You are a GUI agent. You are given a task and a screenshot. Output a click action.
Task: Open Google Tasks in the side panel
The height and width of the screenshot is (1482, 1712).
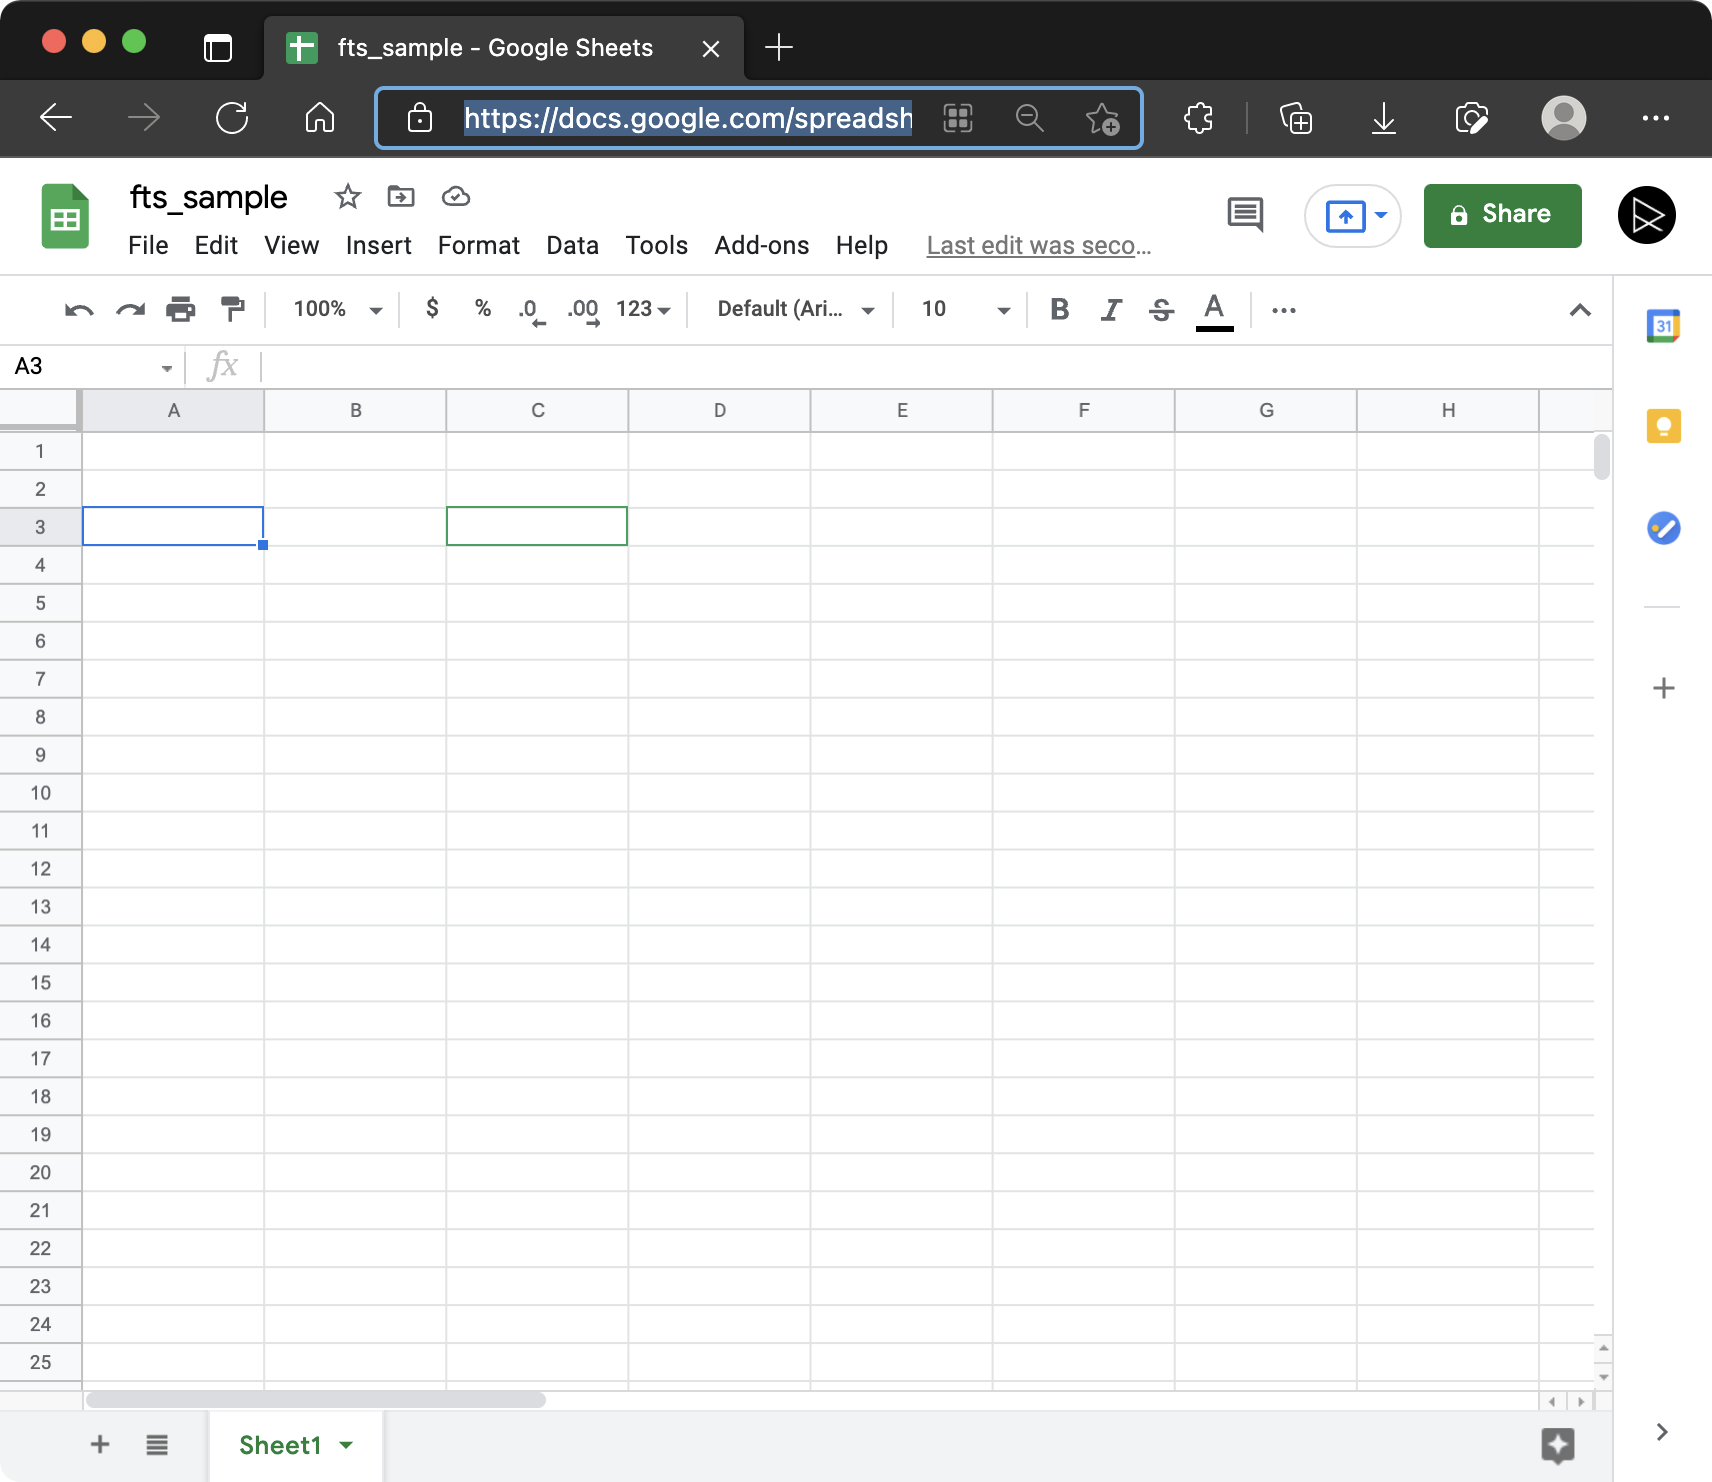(1663, 528)
